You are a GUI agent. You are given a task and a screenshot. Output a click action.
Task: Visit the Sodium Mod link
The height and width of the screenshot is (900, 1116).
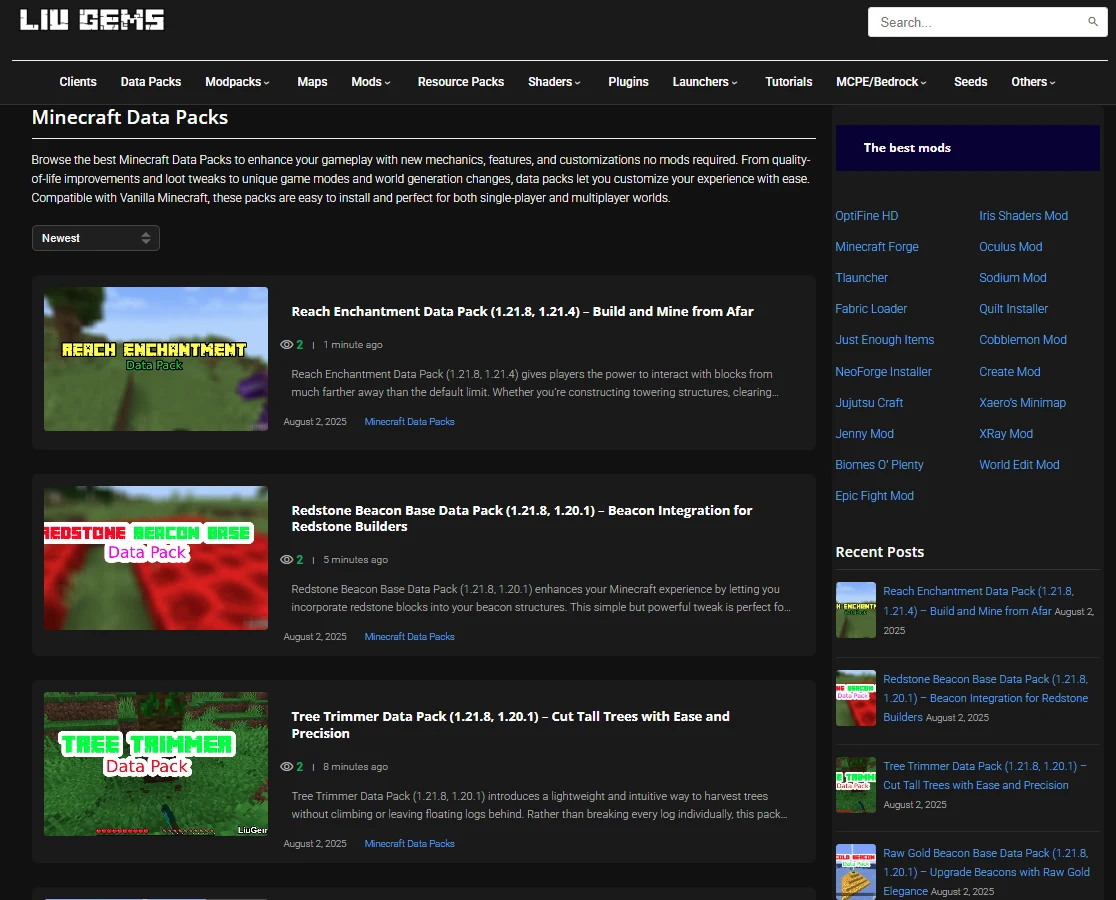1013,277
